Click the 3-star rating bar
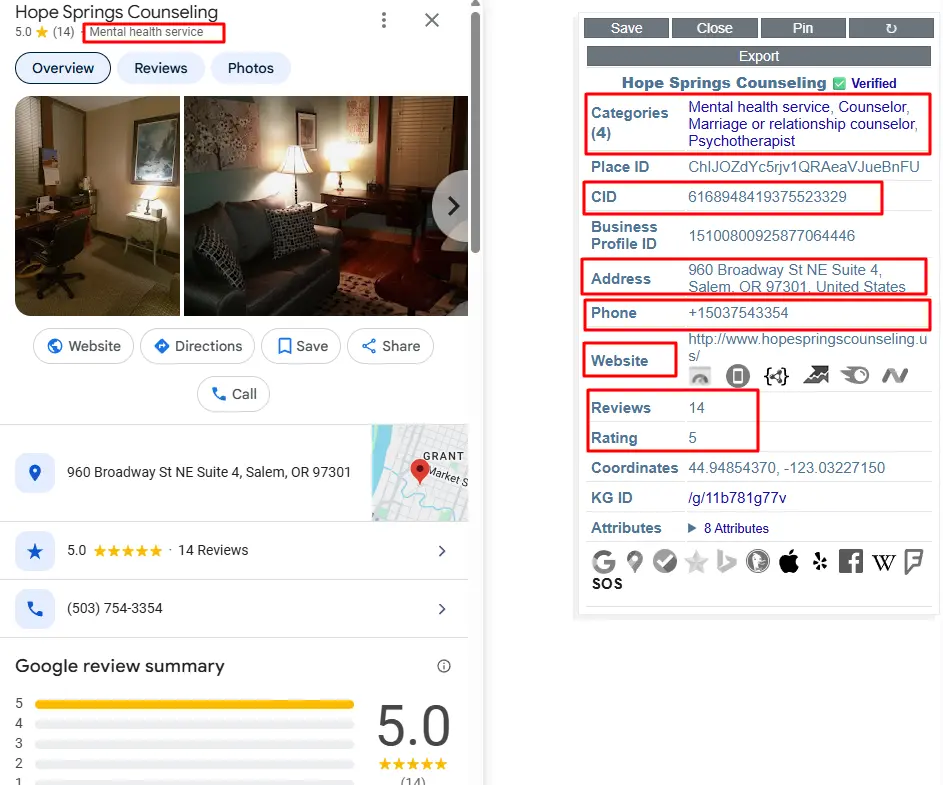943x785 pixels. (194, 744)
